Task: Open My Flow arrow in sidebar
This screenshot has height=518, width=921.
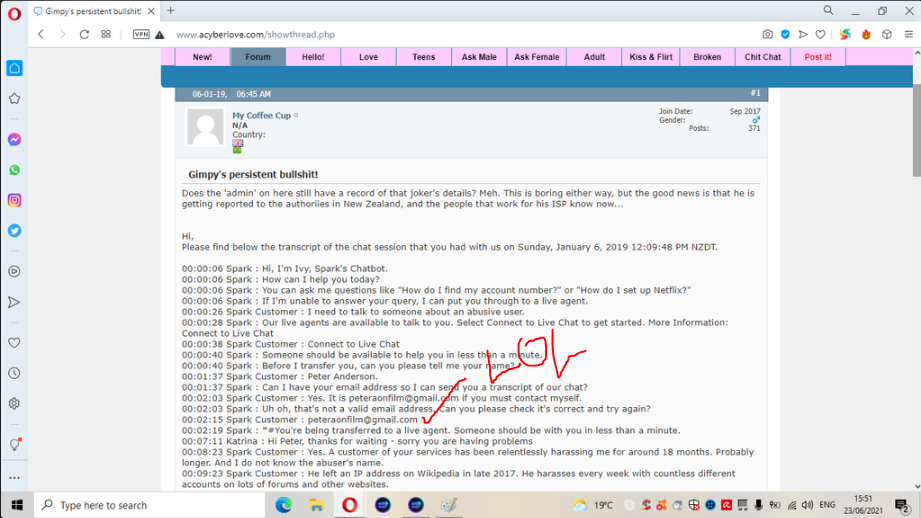Action: tap(15, 302)
